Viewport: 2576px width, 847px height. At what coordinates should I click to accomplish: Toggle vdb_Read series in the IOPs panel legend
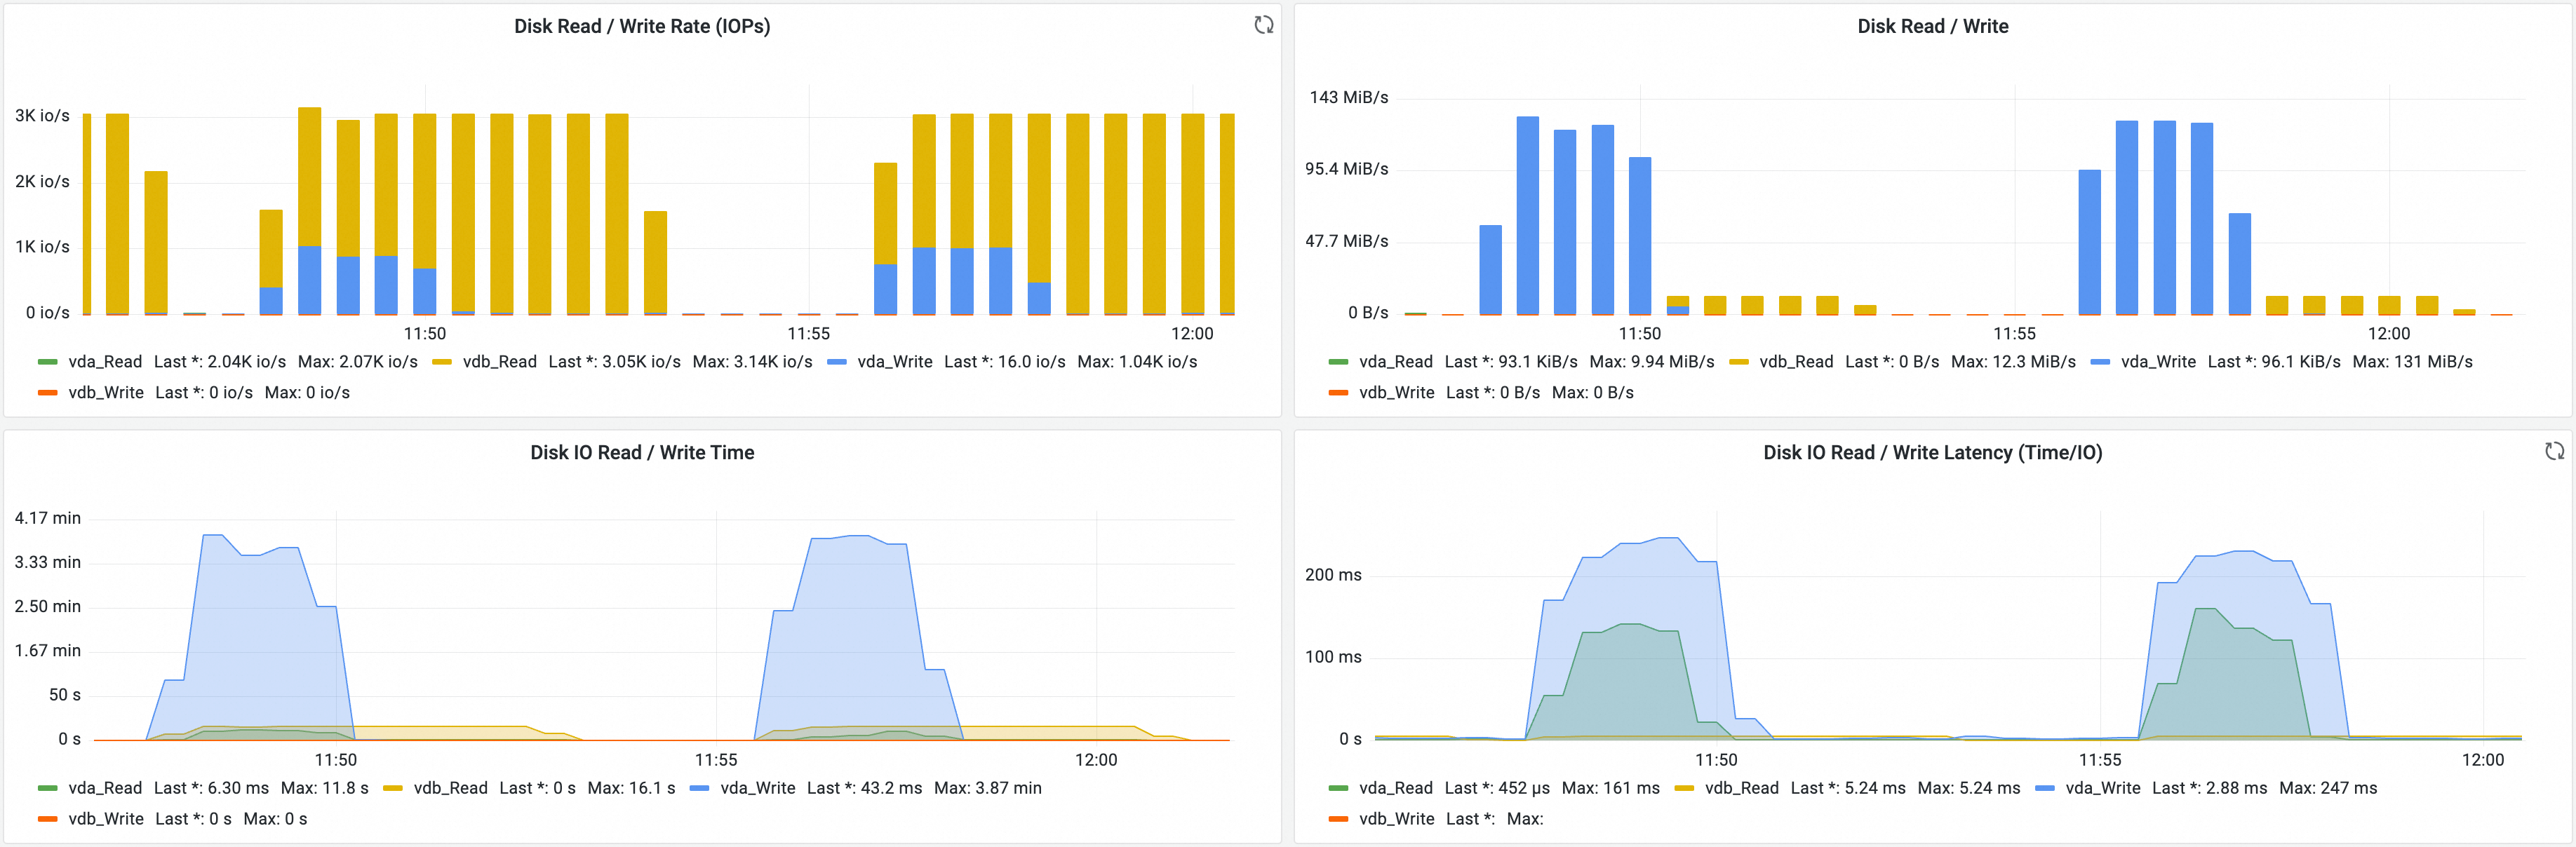coord(499,361)
